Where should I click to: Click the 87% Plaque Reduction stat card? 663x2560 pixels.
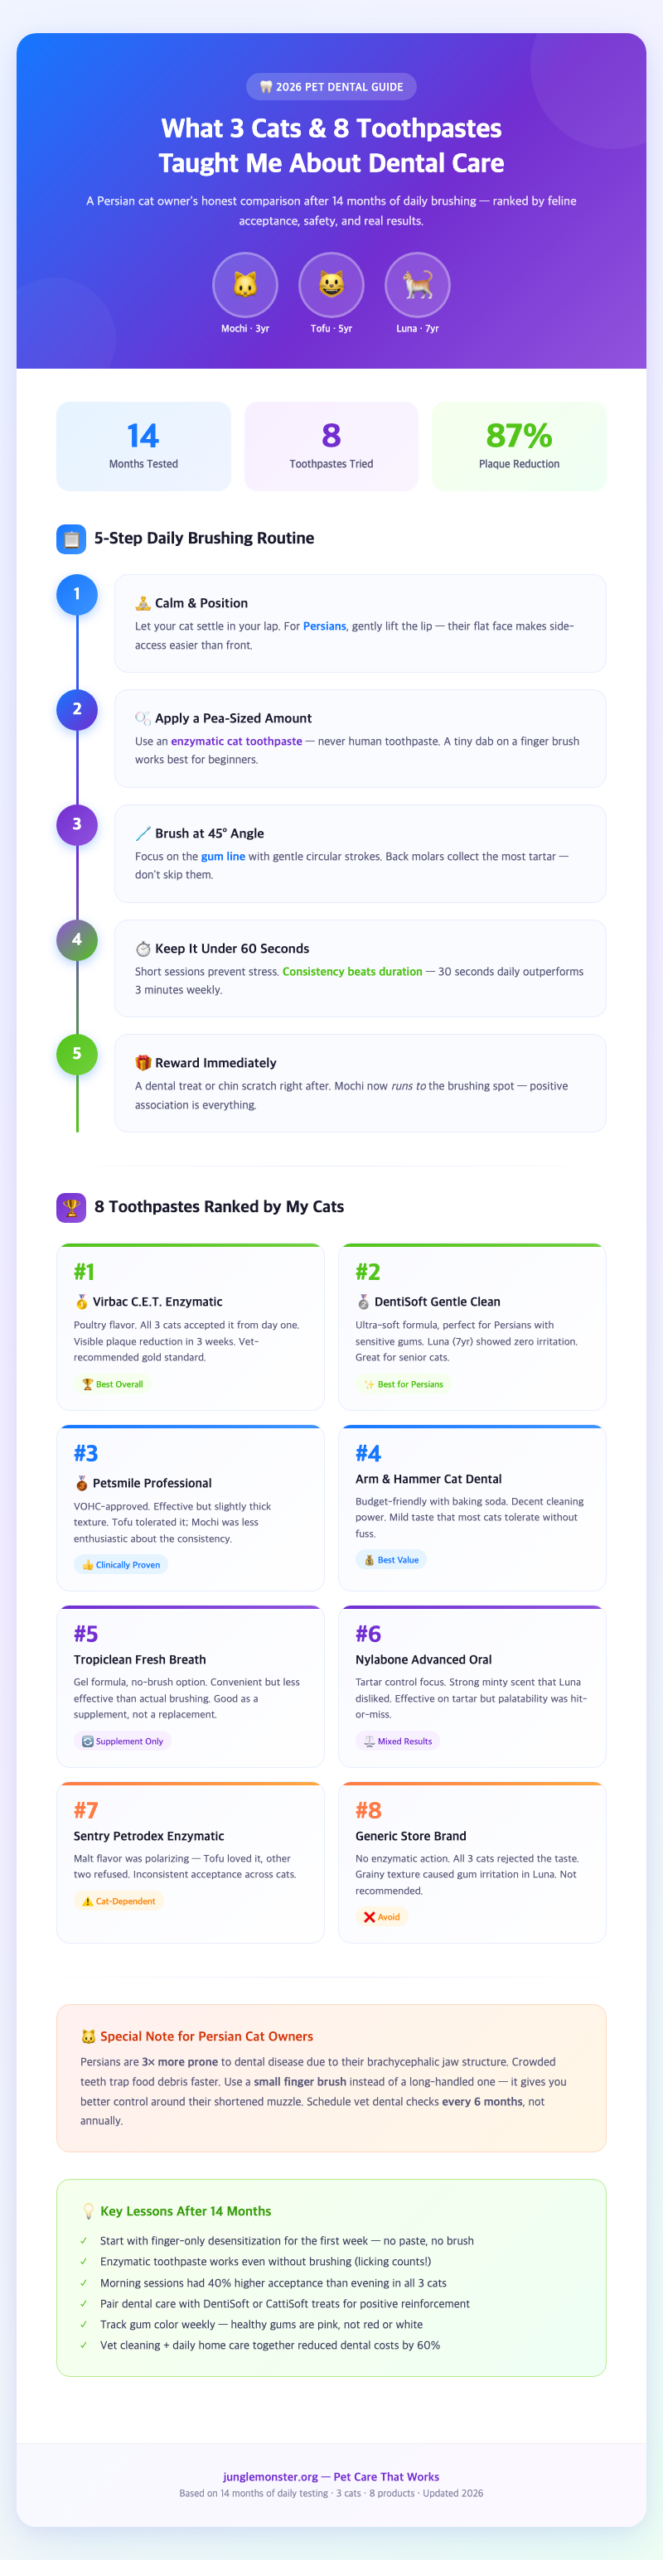tap(519, 446)
